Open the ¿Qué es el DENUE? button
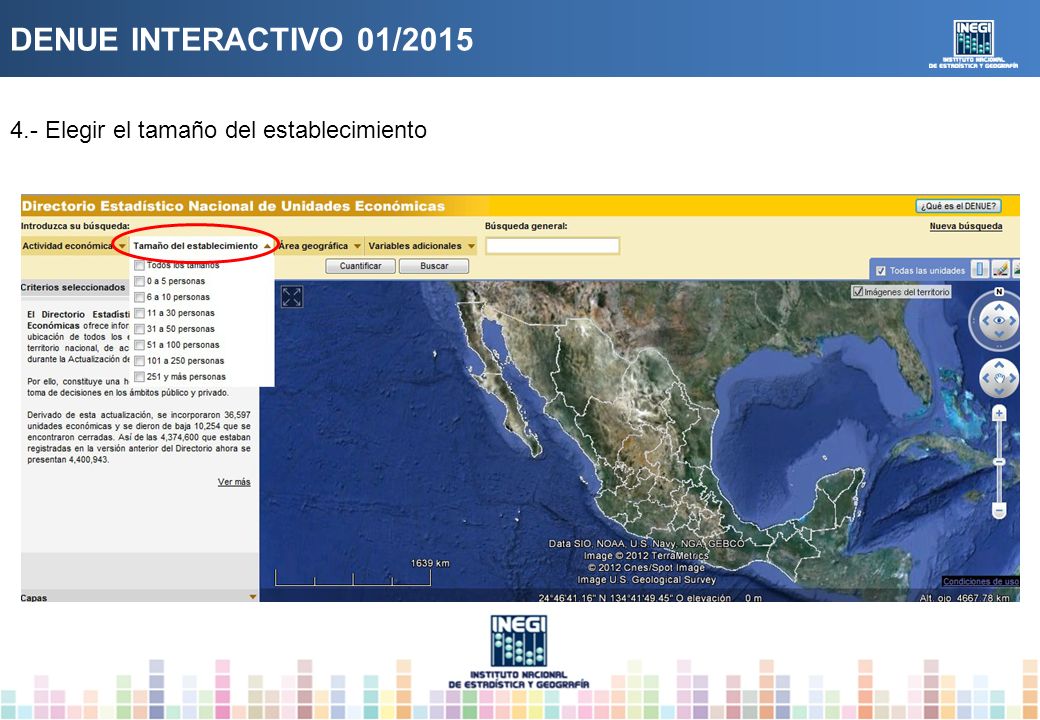 click(958, 206)
